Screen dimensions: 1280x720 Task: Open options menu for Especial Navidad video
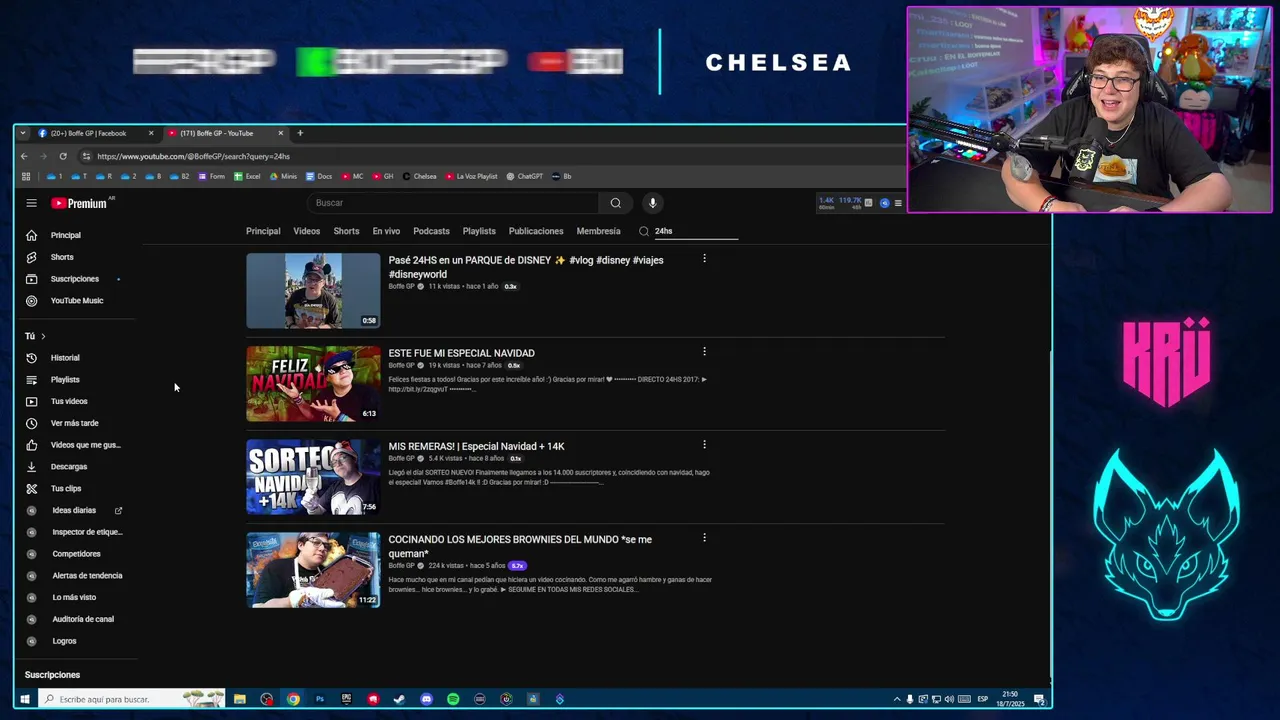coord(704,352)
